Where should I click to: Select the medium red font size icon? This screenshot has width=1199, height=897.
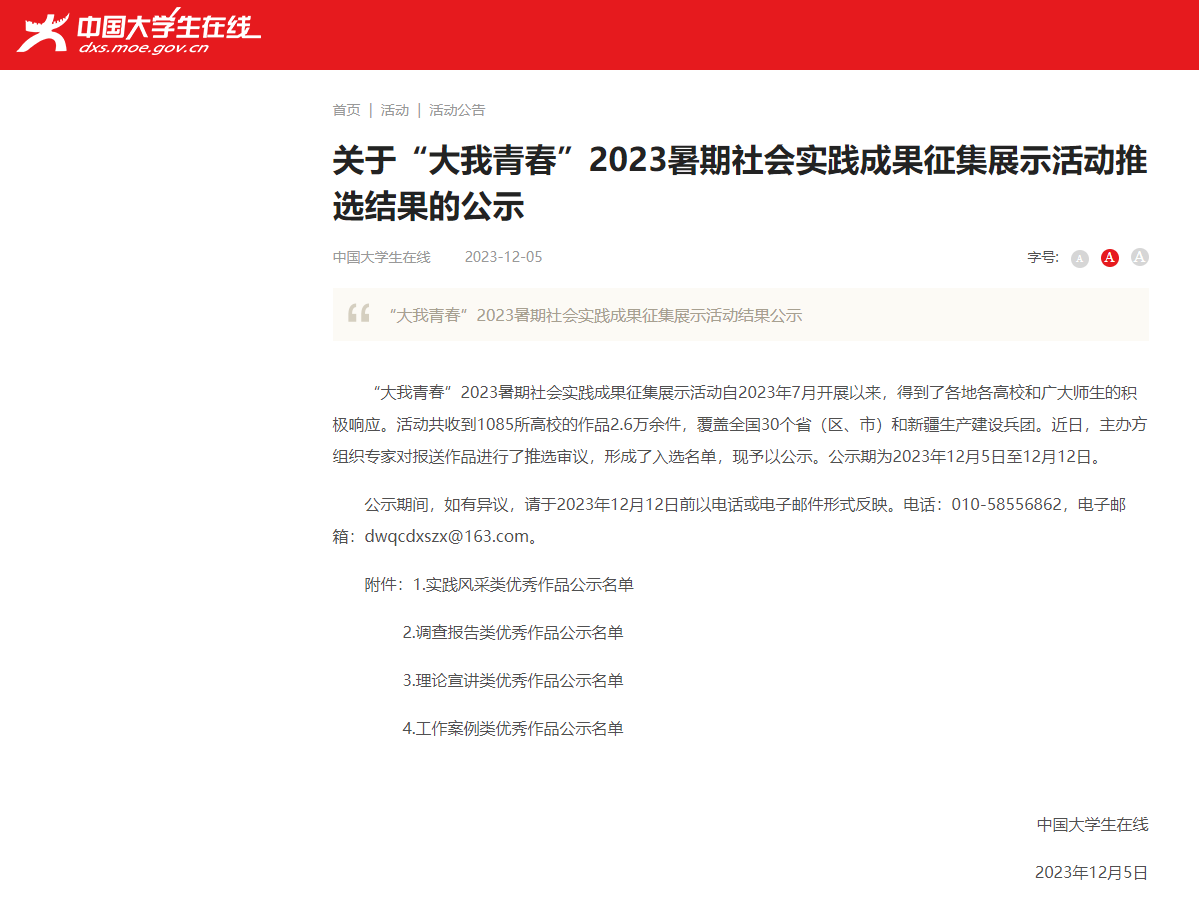point(1109,258)
